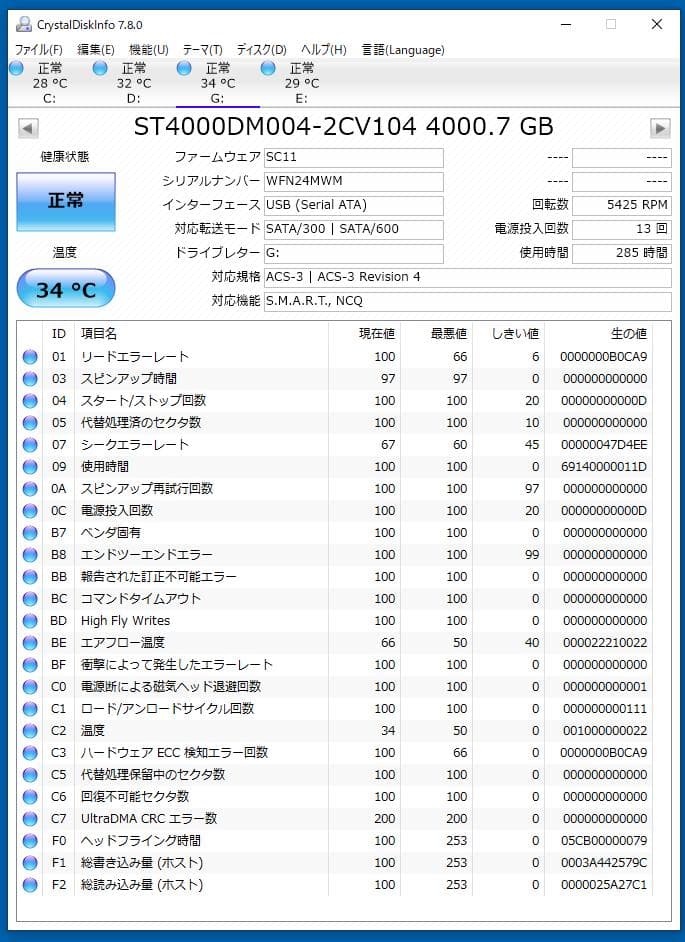Select row ロード/アンロードサイクル回数
685x942 pixels.
(335, 709)
